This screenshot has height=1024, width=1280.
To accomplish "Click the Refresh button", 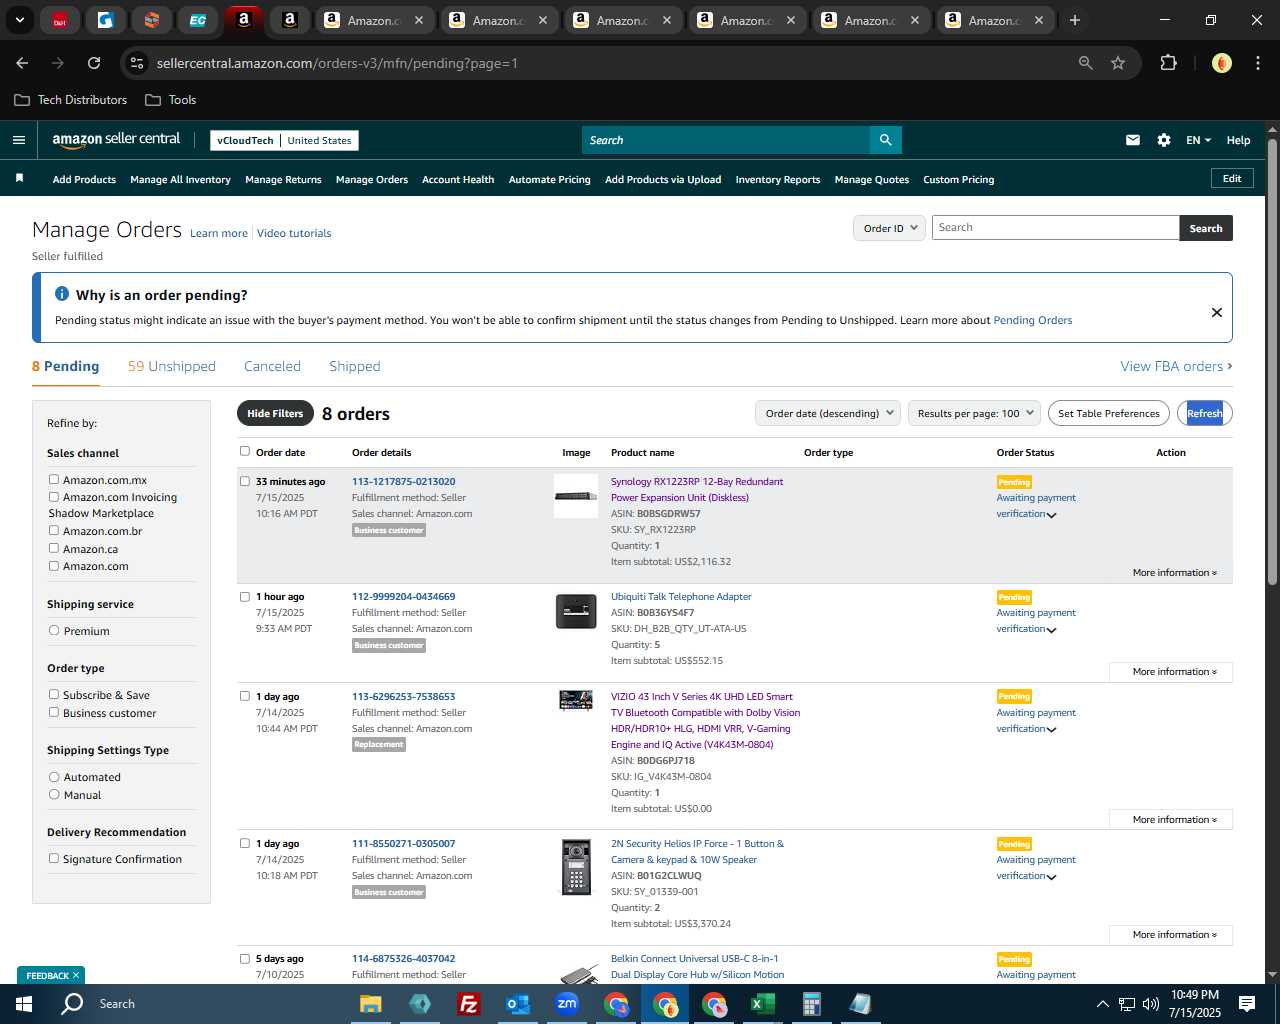I will click(1205, 413).
